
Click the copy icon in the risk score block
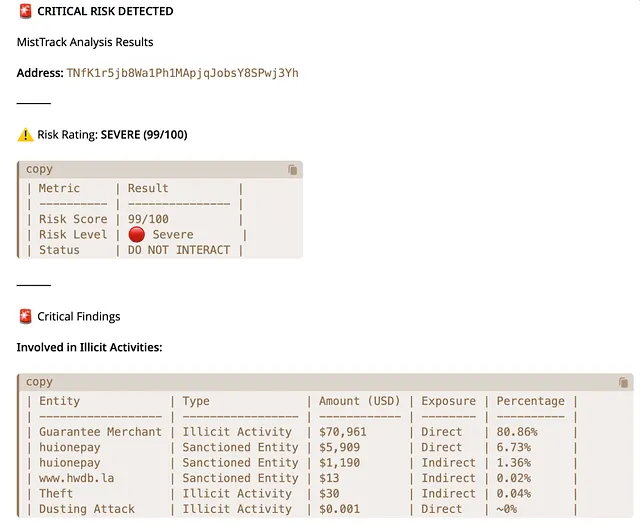[292, 170]
